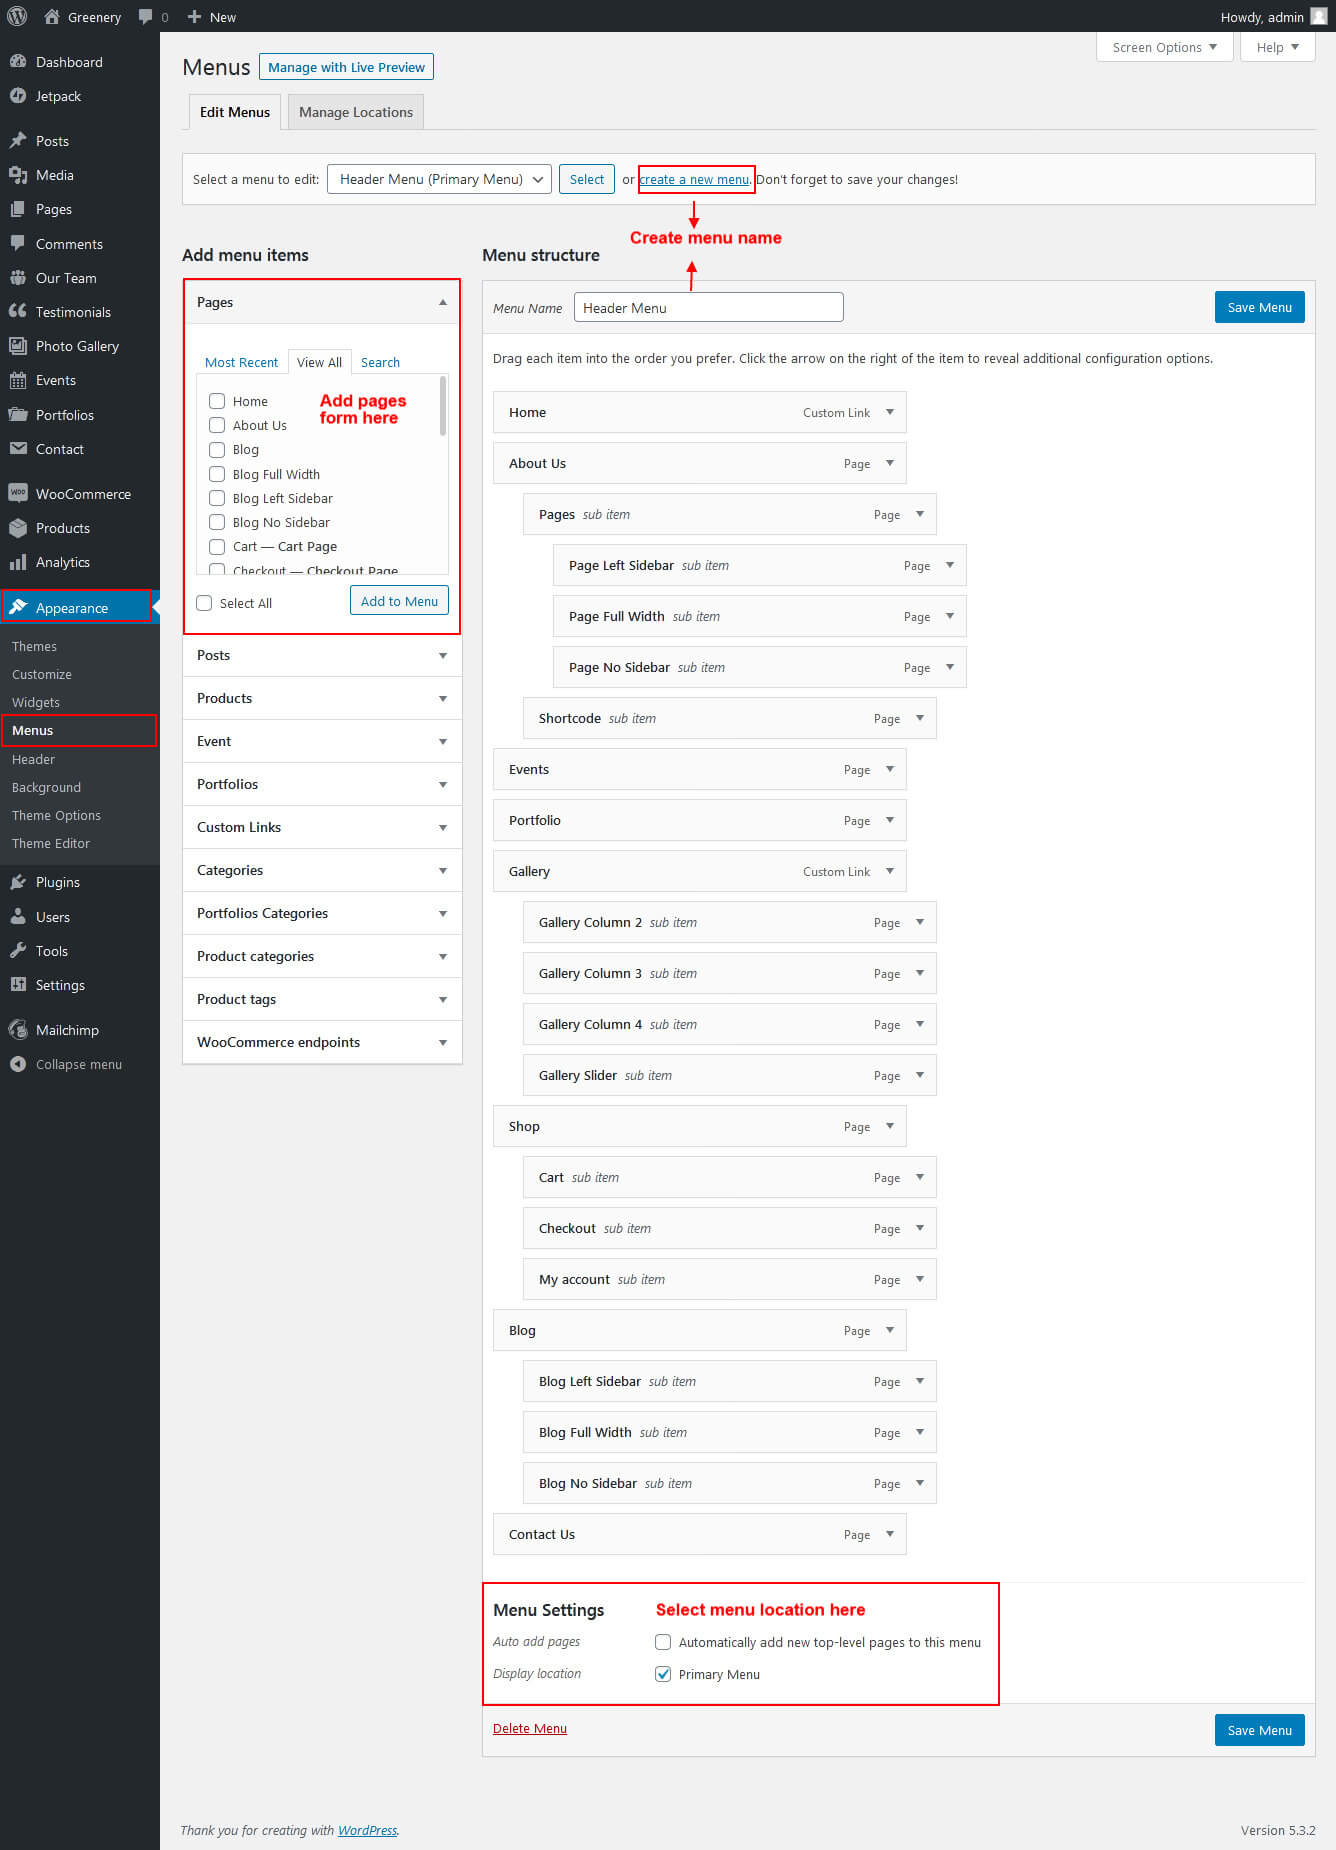Image resolution: width=1336 pixels, height=1850 pixels.
Task: Open the Select a menu to edit dropdown
Action: point(439,179)
